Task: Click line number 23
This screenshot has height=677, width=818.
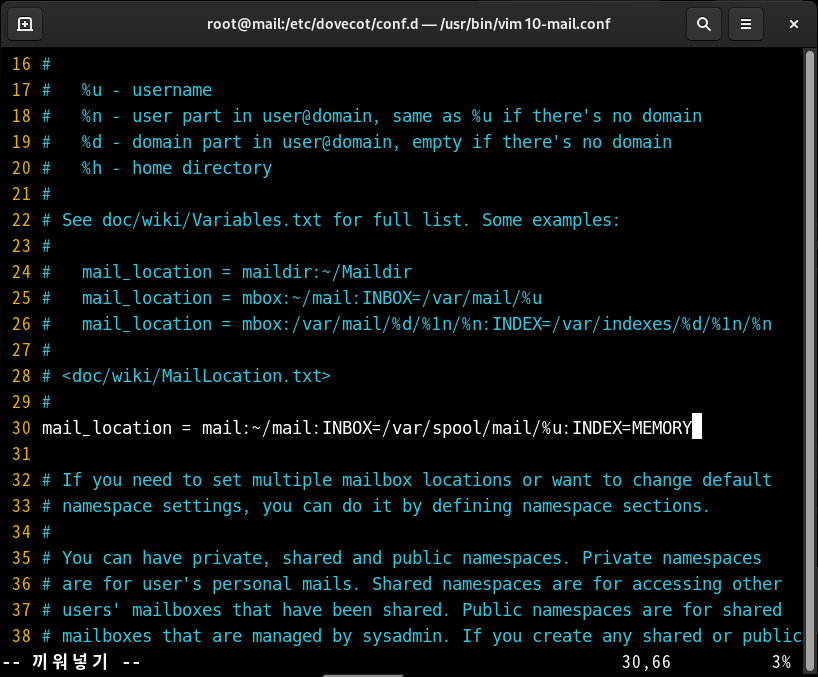Action: pyautogui.click(x=21, y=246)
